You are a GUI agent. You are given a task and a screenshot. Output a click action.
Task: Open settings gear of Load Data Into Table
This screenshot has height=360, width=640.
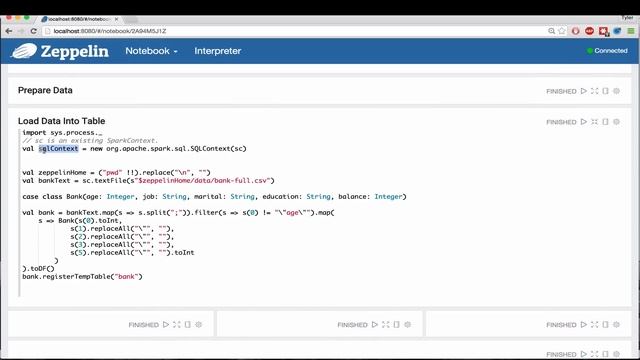coord(616,122)
